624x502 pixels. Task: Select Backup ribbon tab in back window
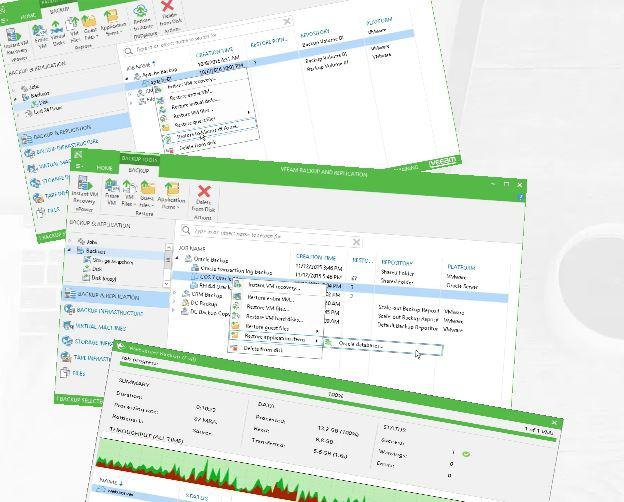pos(60,9)
